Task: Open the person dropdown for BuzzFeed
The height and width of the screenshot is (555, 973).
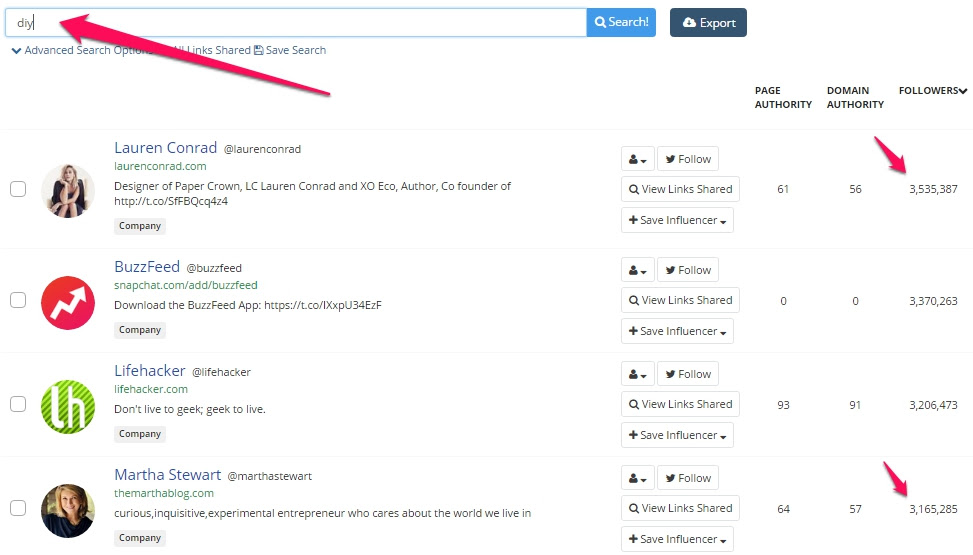Action: [x=637, y=270]
